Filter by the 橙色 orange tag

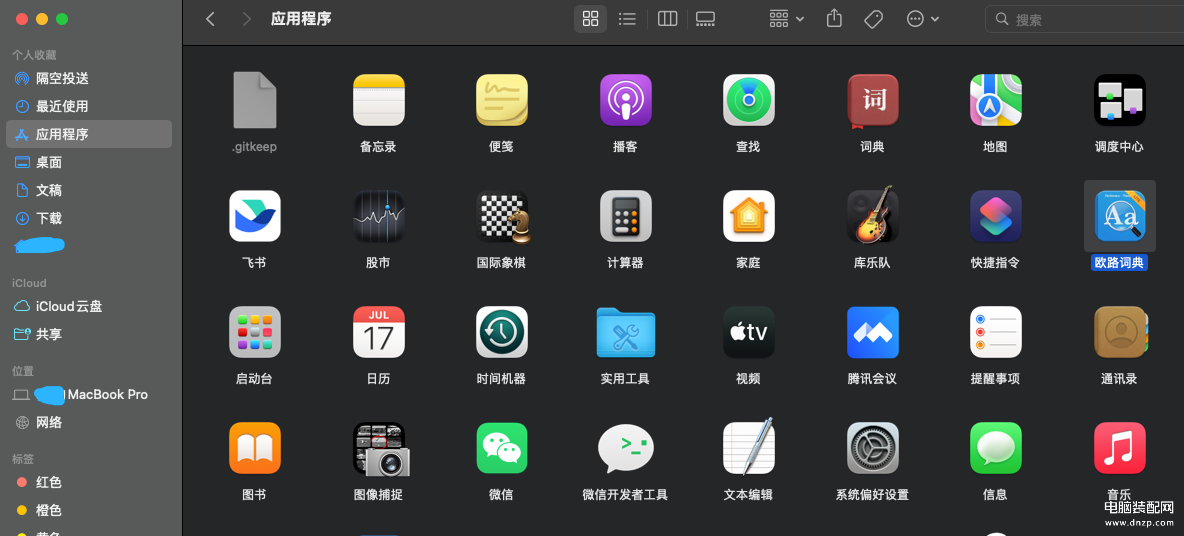tap(89, 510)
